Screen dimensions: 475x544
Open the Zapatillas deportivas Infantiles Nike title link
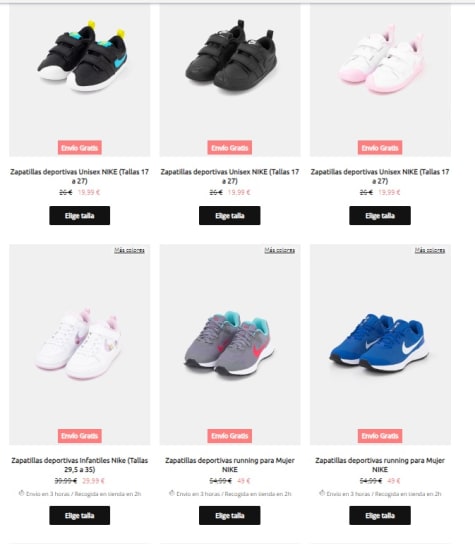[x=80, y=465]
